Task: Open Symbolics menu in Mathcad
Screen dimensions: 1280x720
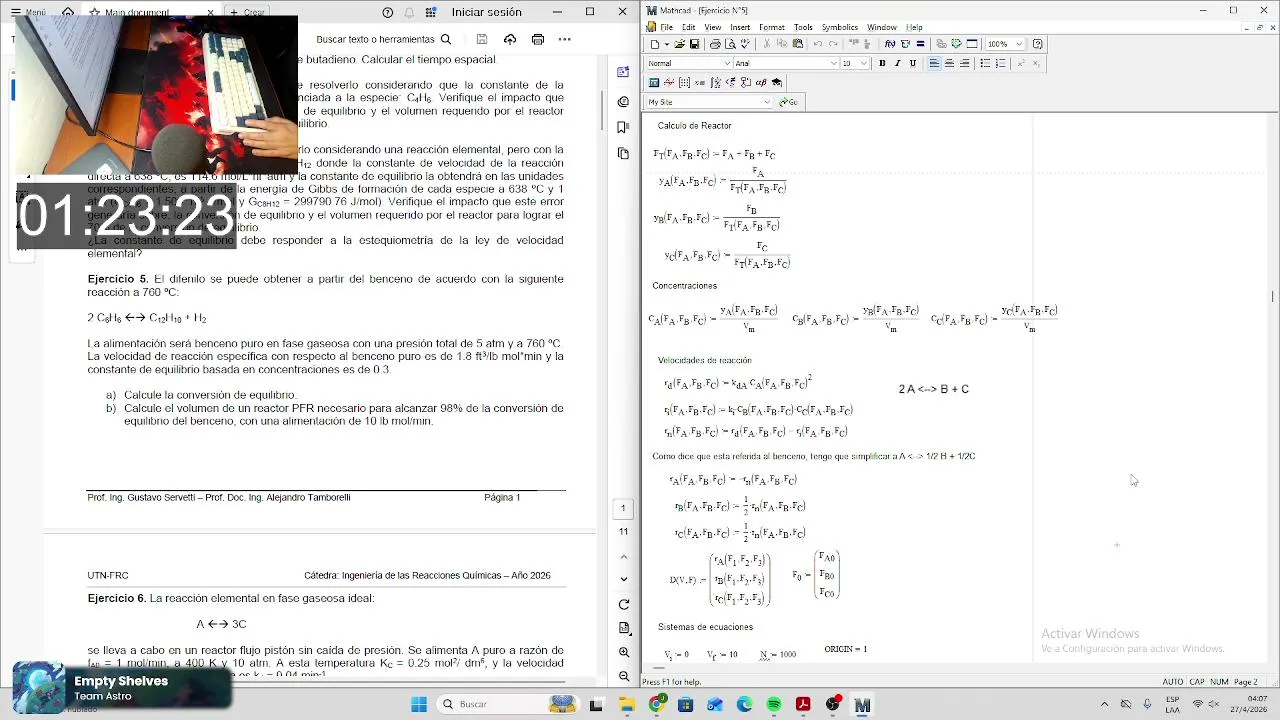Action: point(839,27)
